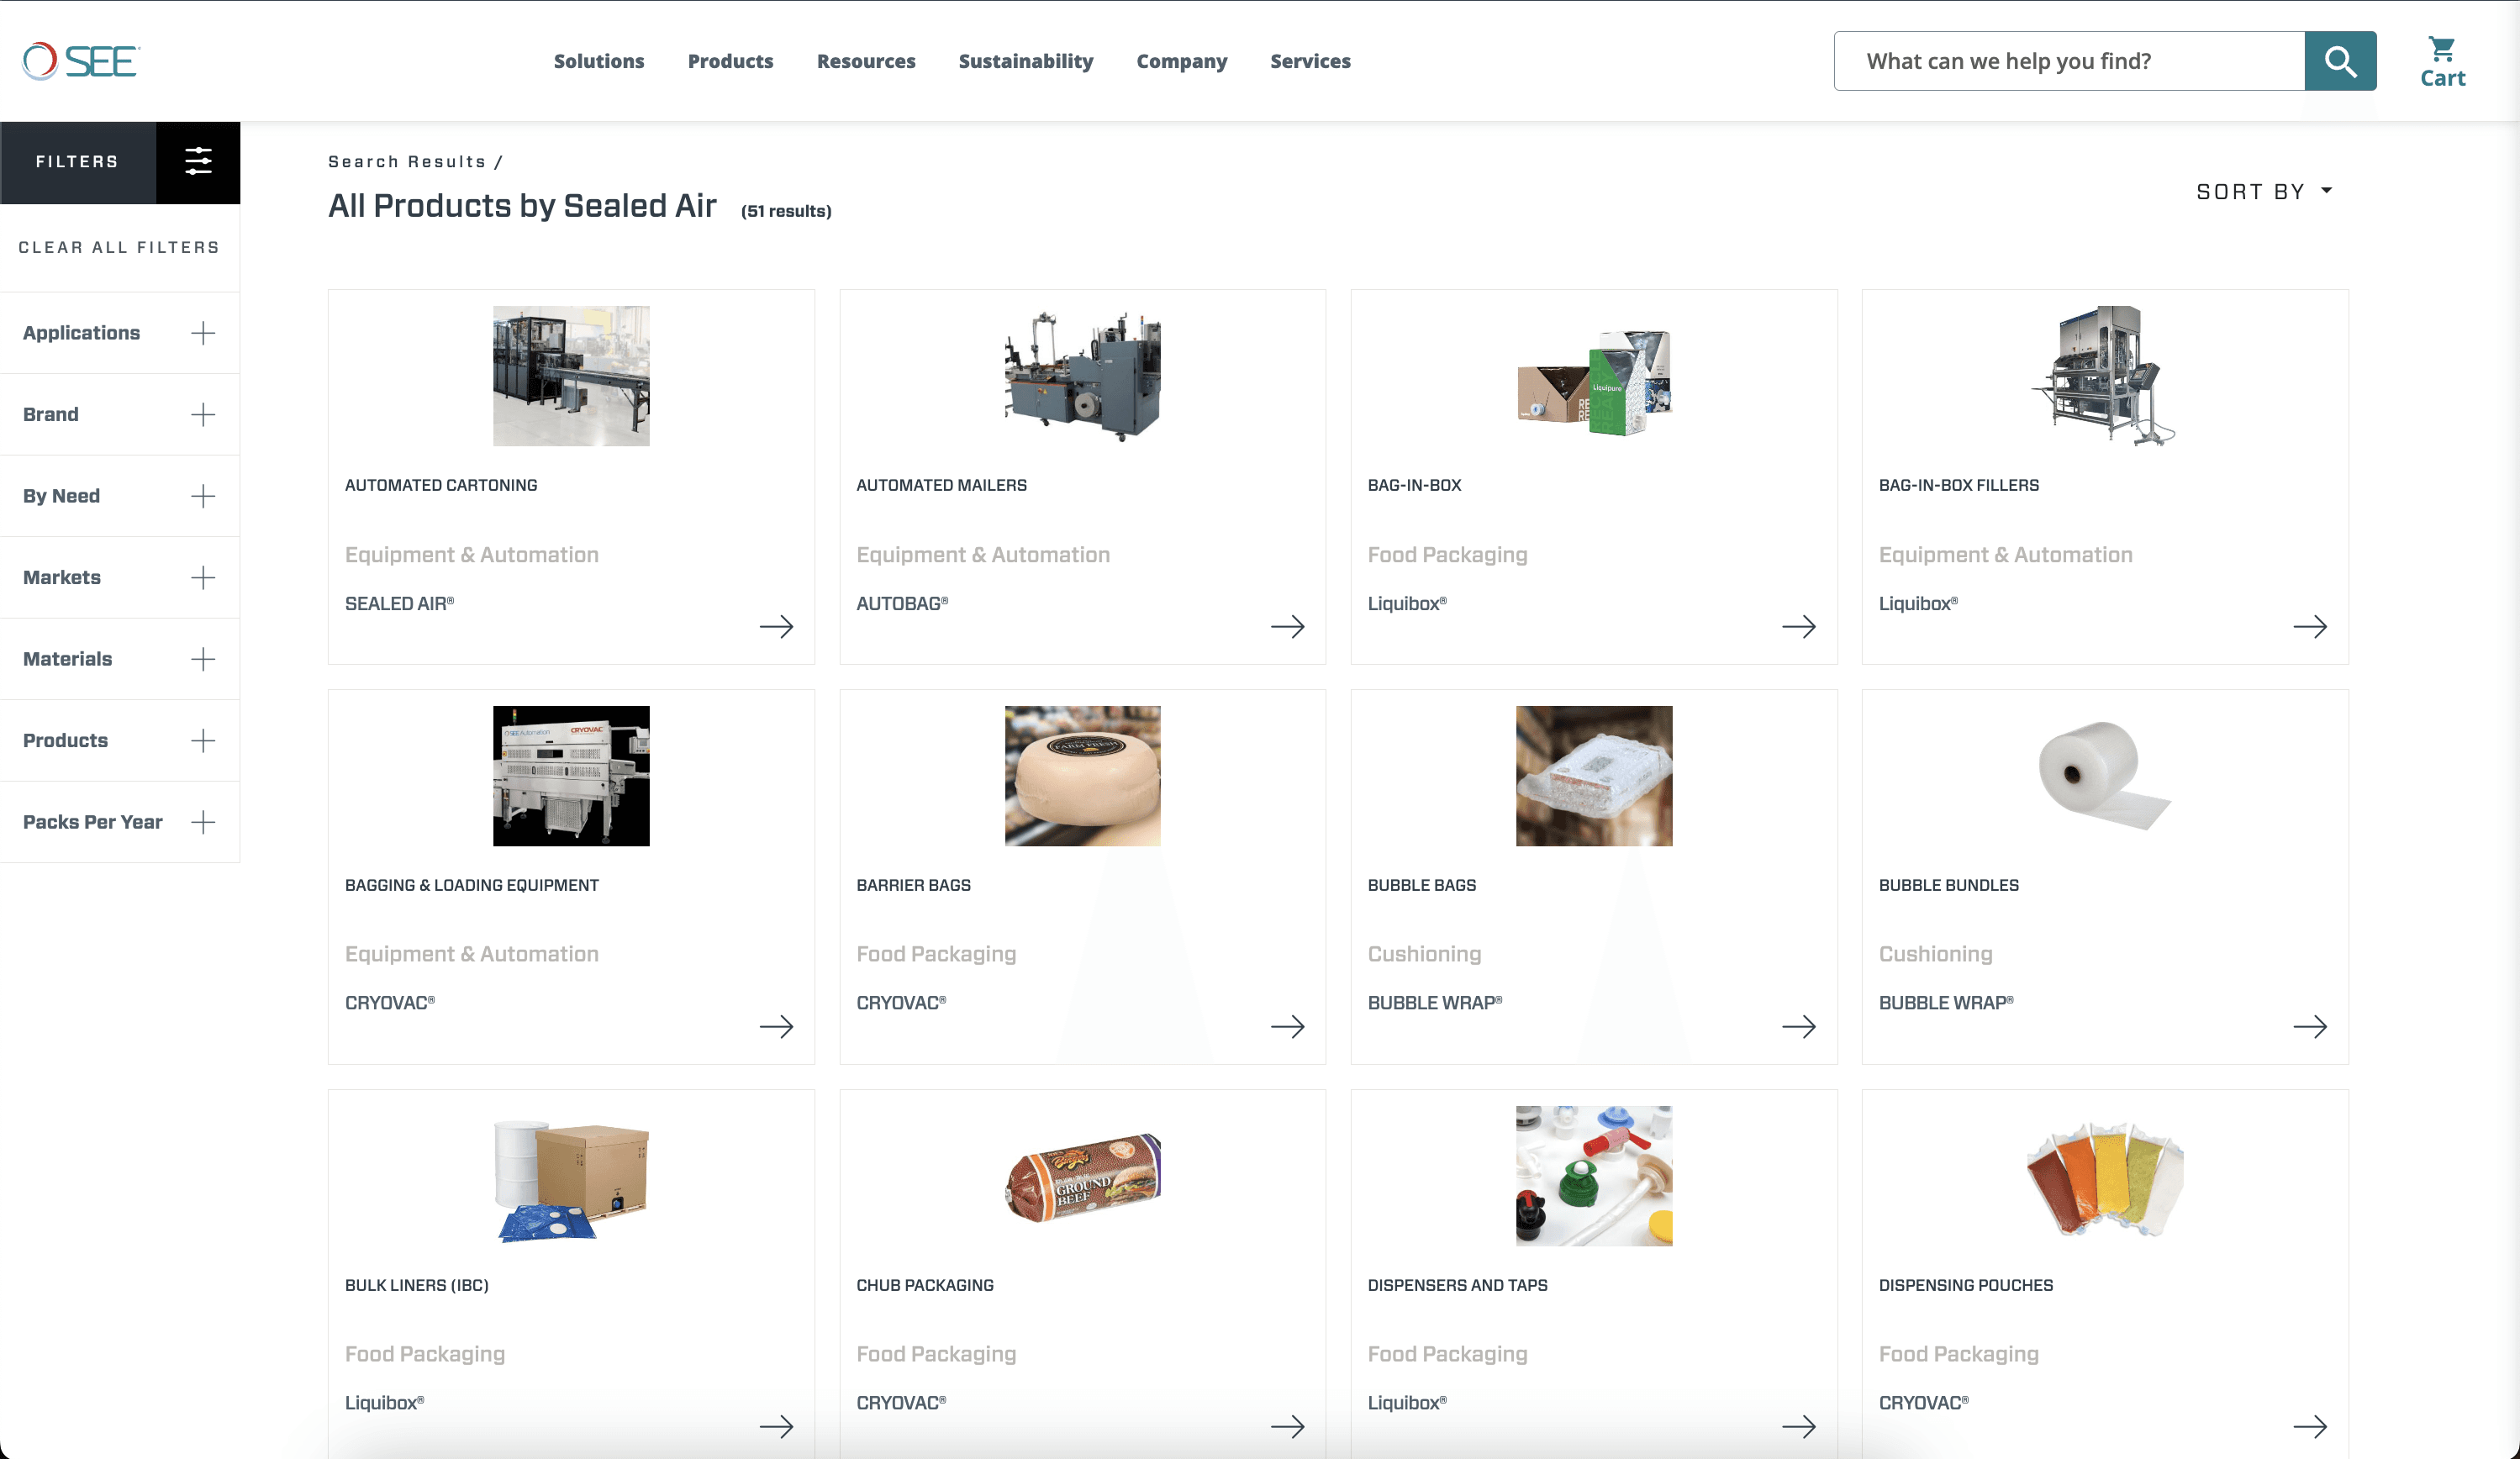The width and height of the screenshot is (2520, 1459).
Task: Click the Search Results breadcrumb link
Action: [x=407, y=162]
